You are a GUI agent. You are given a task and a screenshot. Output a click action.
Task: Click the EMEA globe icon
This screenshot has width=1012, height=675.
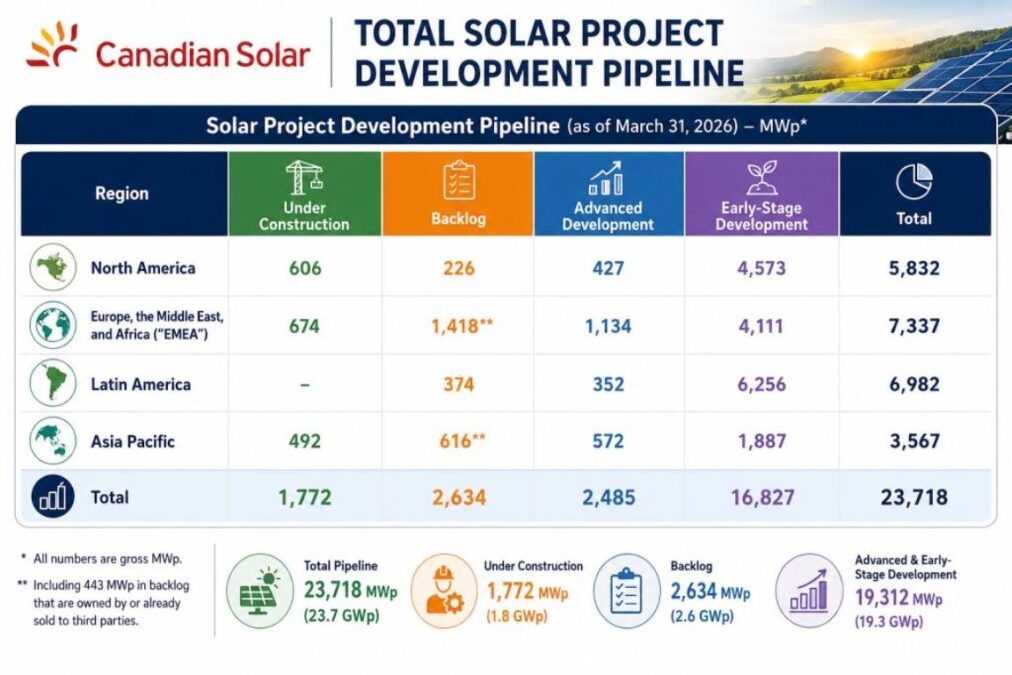53,325
